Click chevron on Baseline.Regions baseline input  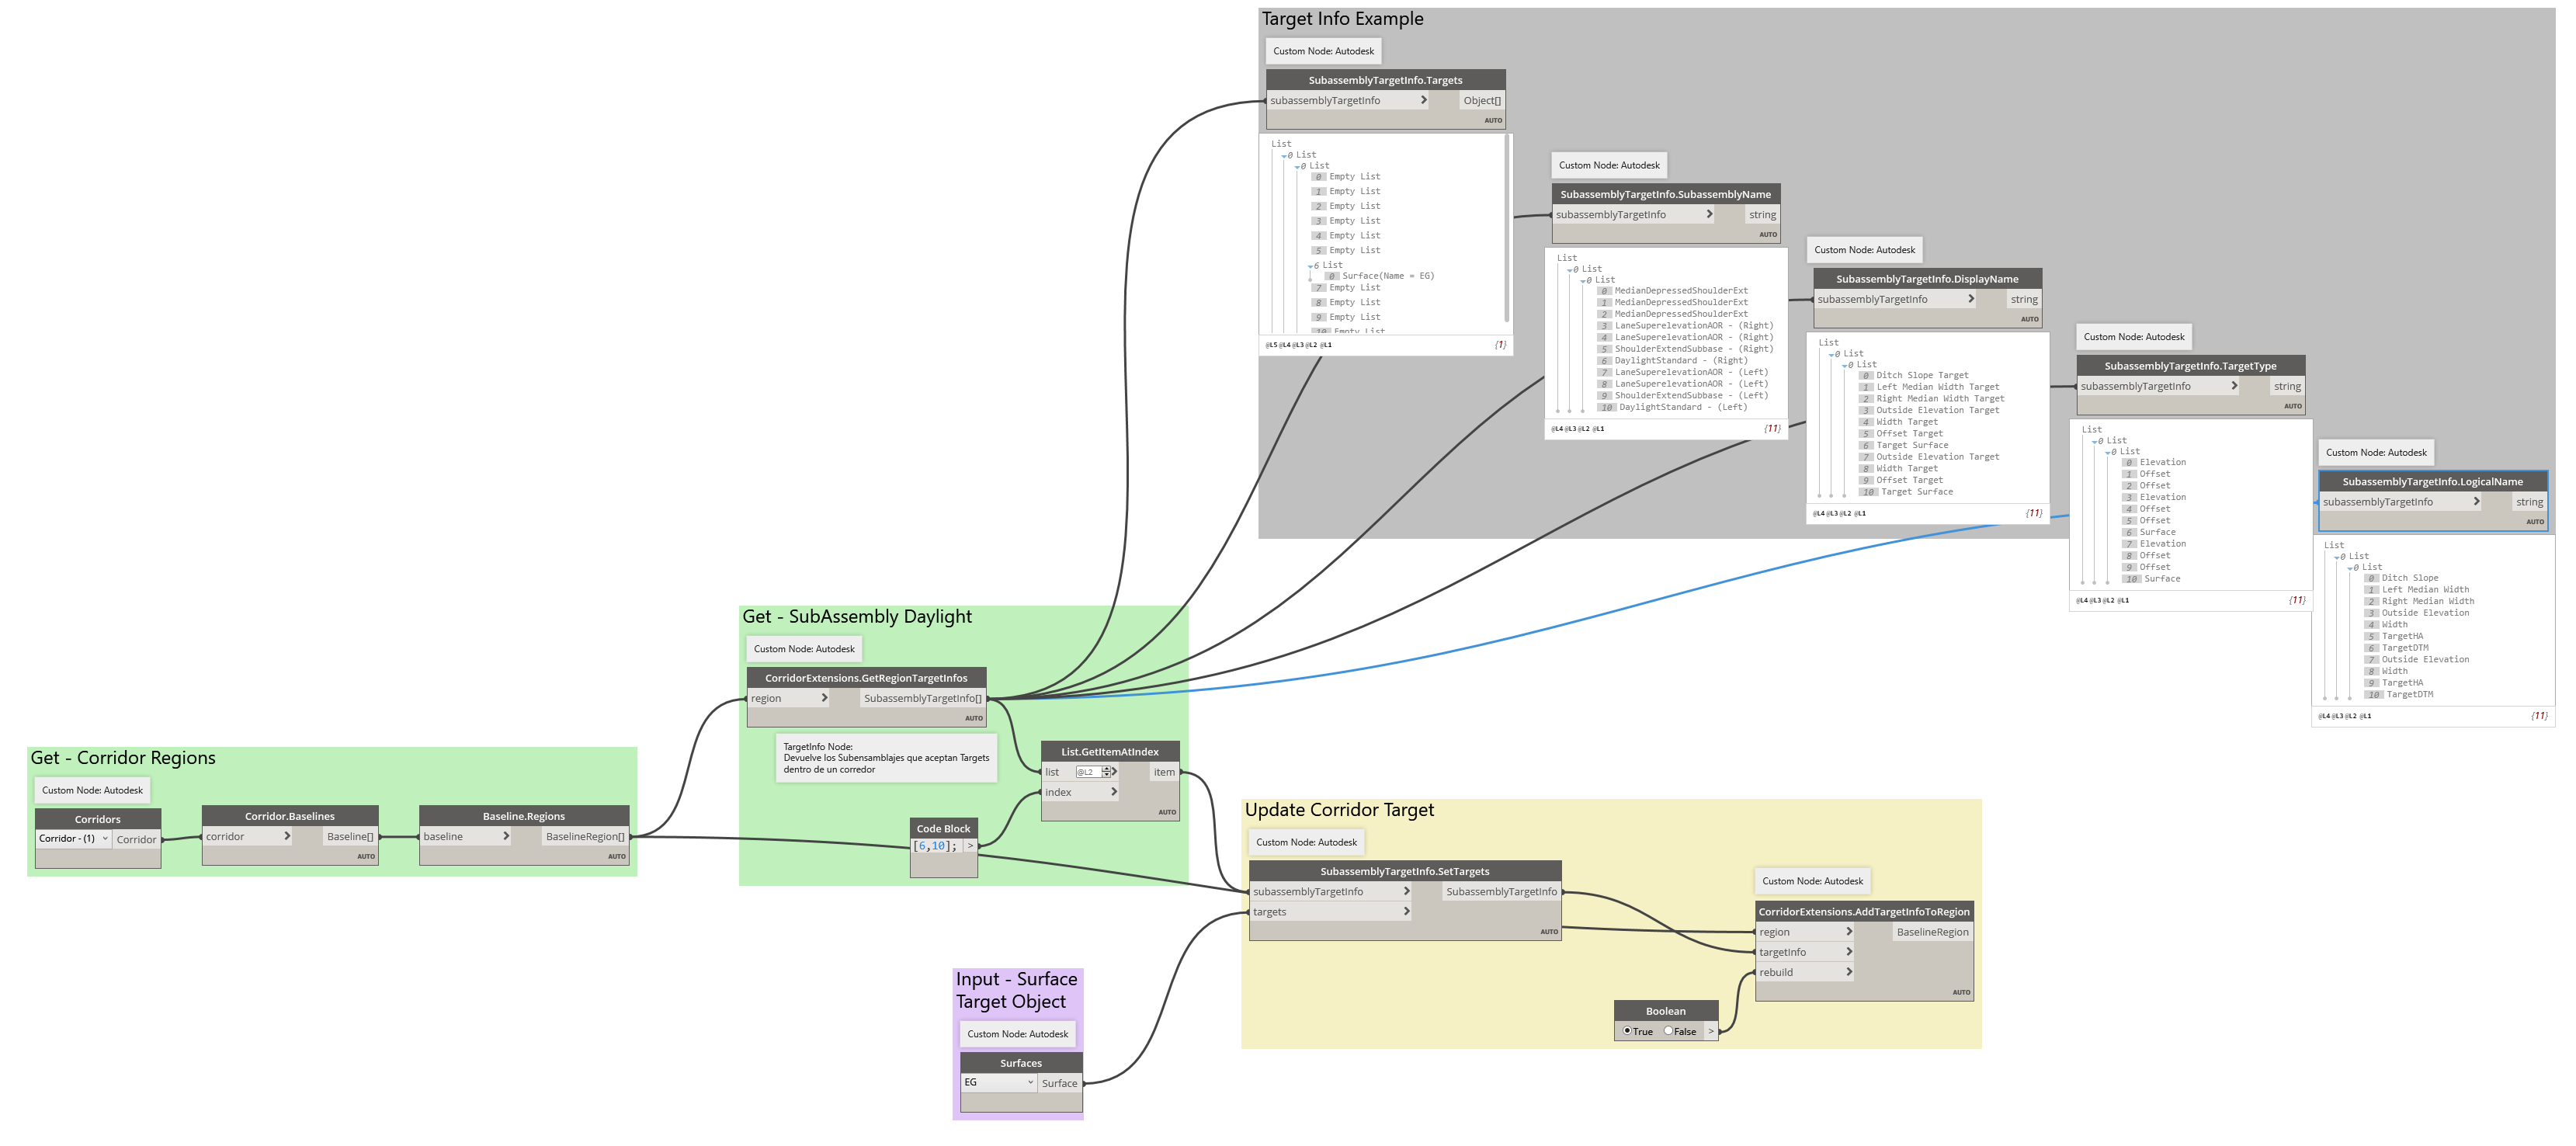506,836
